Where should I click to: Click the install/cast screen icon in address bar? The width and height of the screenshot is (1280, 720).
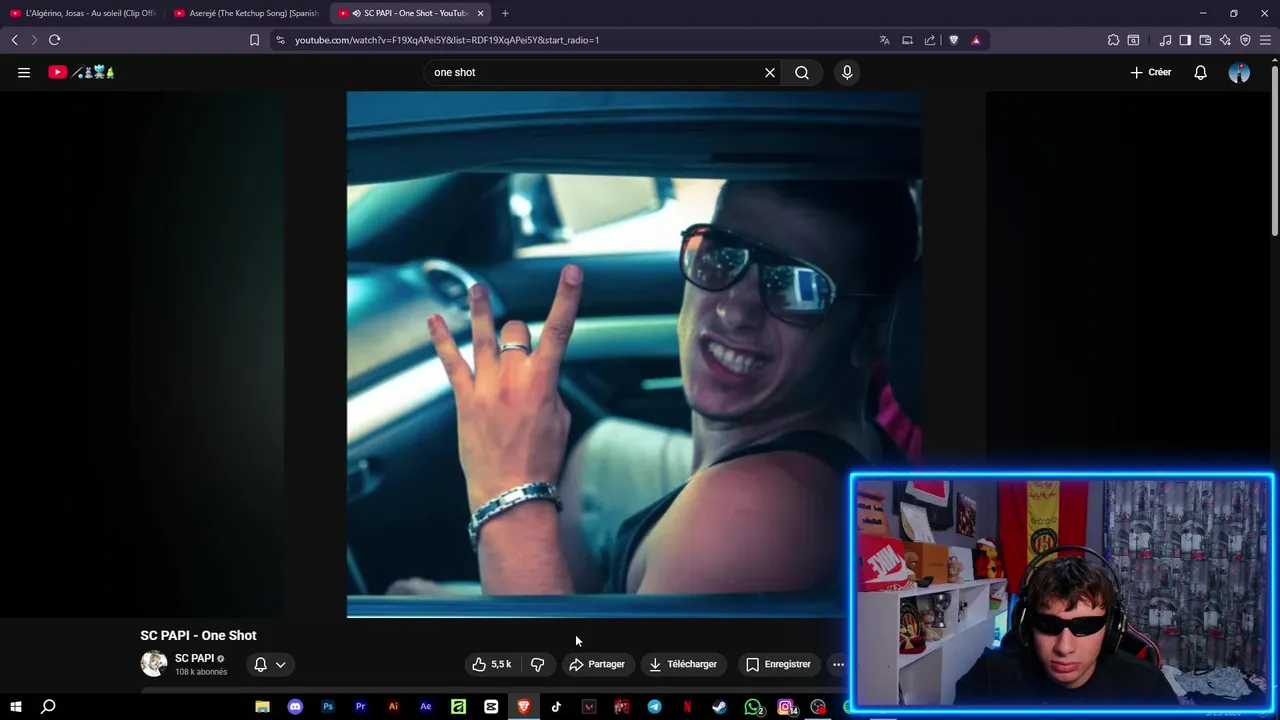(x=907, y=40)
